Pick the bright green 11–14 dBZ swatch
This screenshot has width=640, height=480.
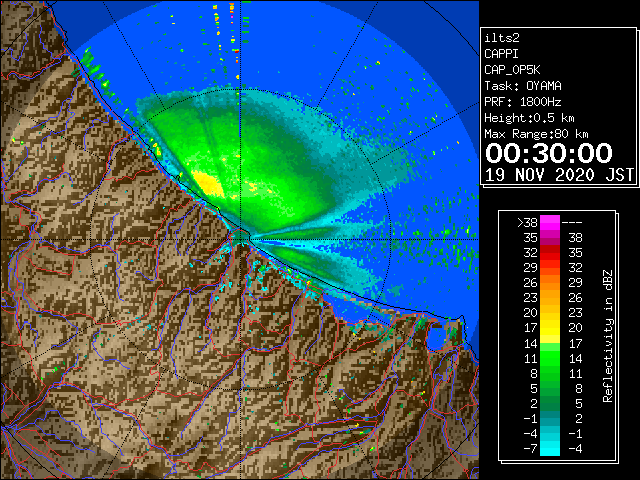click(550, 358)
